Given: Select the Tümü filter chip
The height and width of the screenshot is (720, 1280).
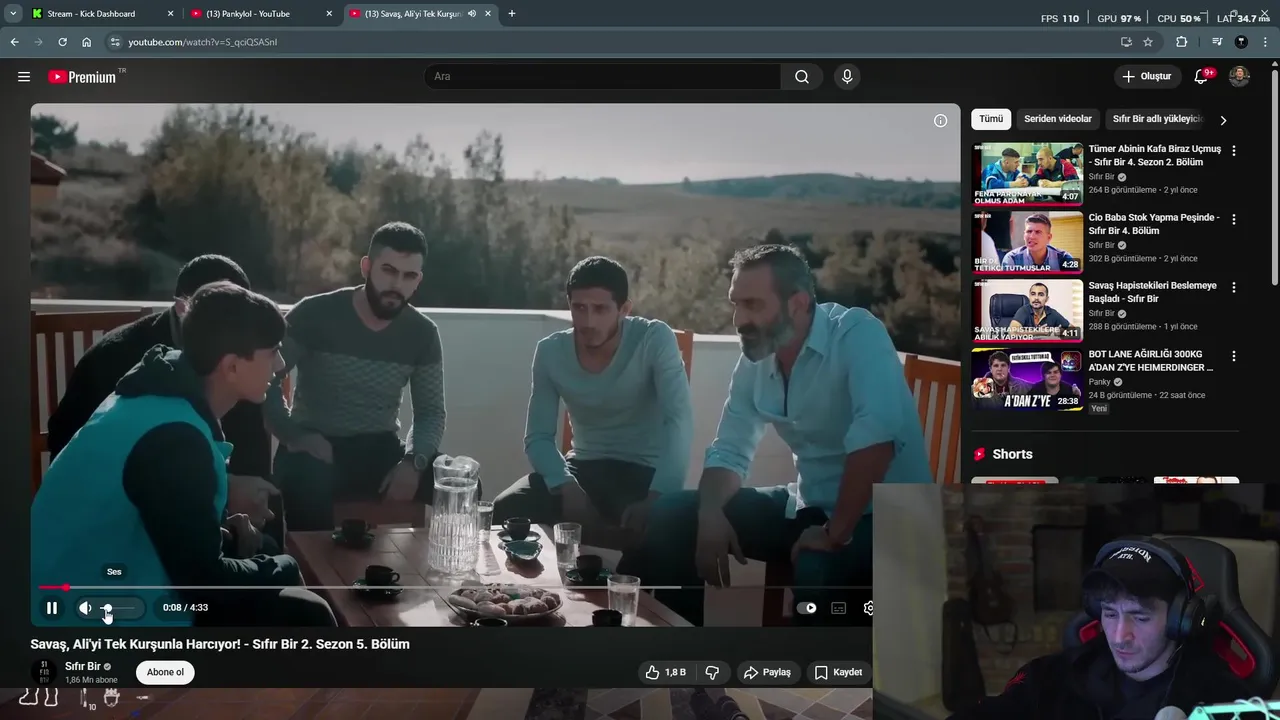Looking at the screenshot, I should (991, 119).
